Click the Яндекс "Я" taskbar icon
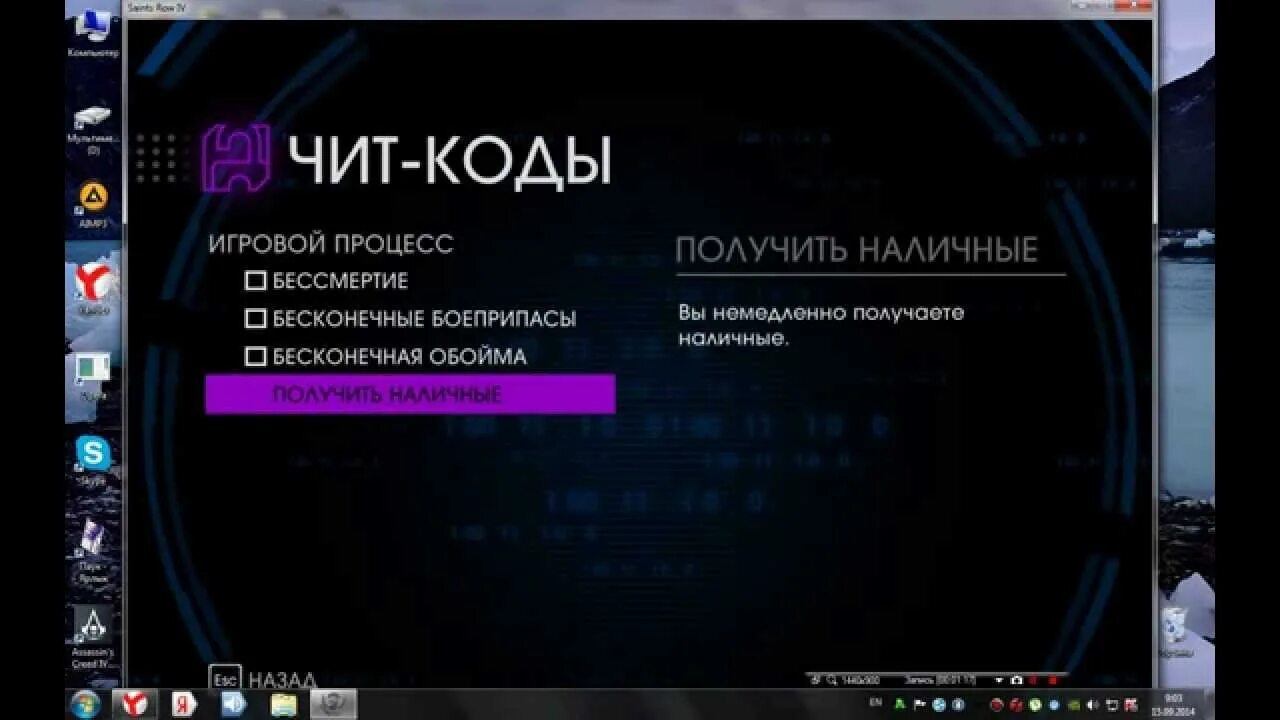1280x720 pixels. coord(184,704)
